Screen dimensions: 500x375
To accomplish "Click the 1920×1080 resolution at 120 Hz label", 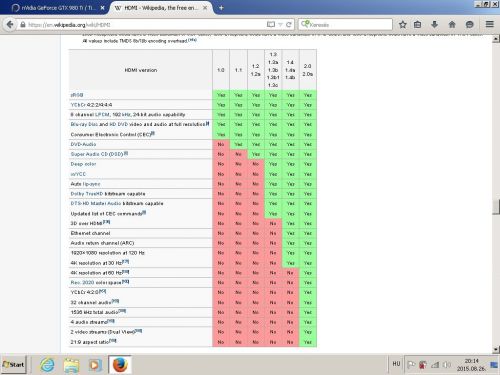I will tap(108, 253).
